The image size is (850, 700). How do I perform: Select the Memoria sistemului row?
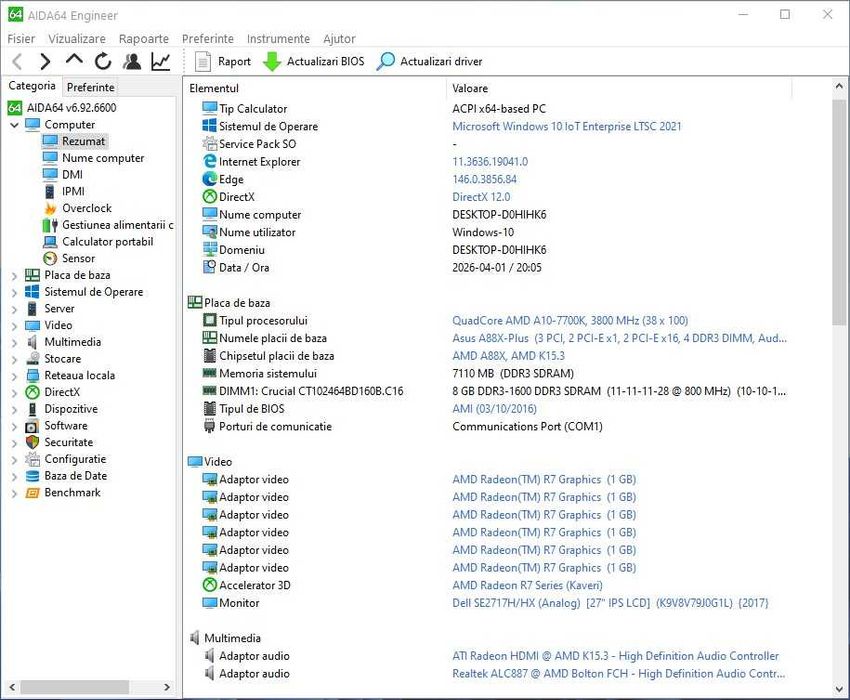point(488,374)
